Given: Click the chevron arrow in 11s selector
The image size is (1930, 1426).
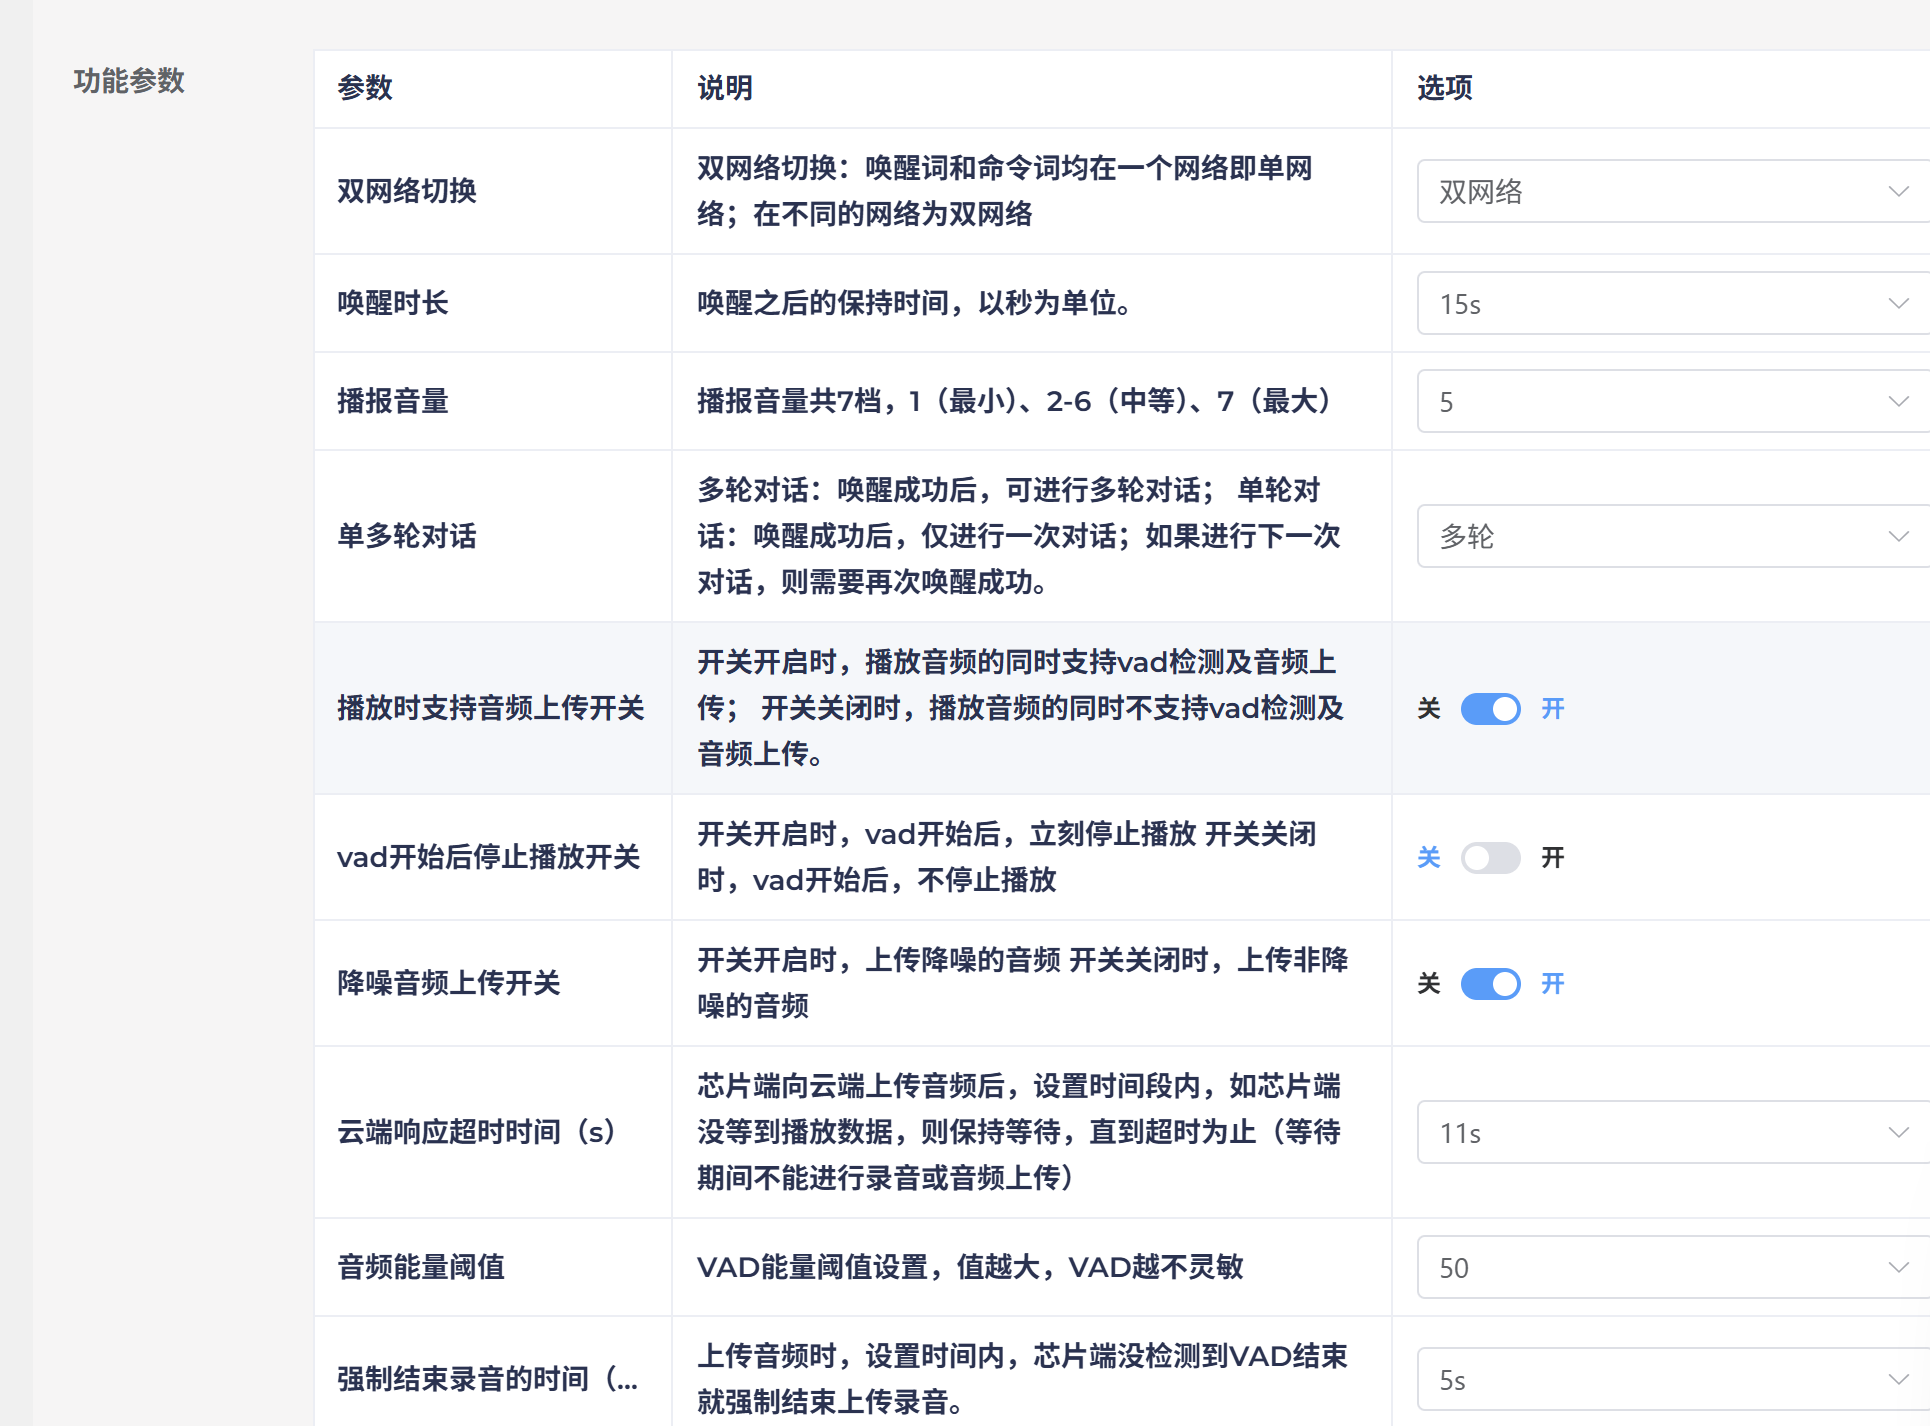Looking at the screenshot, I should [x=1898, y=1132].
